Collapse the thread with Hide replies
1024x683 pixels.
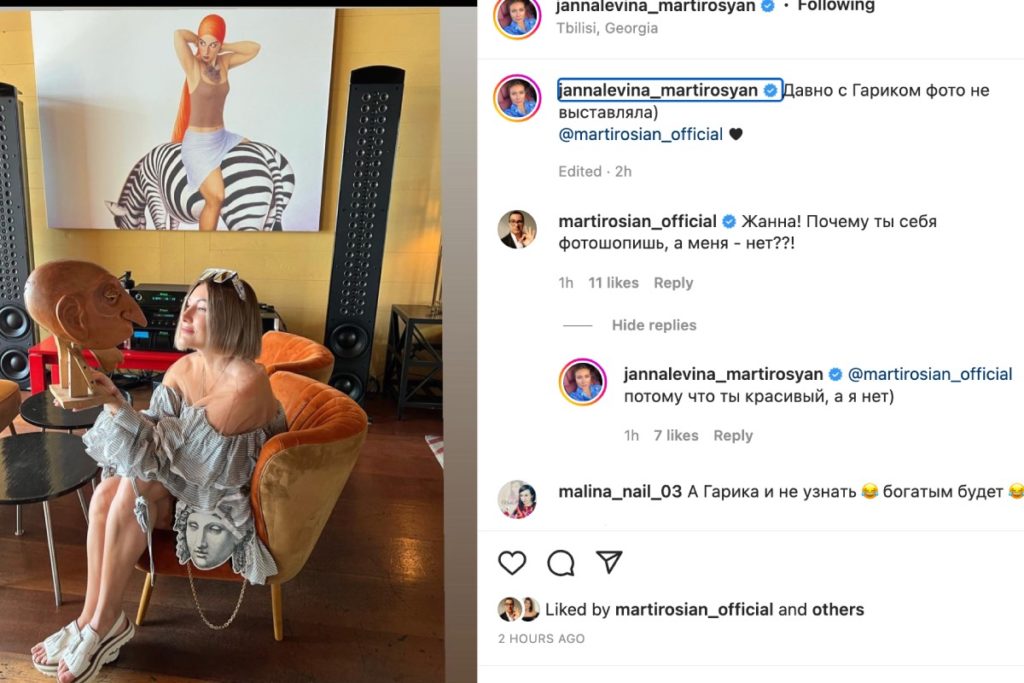(654, 325)
